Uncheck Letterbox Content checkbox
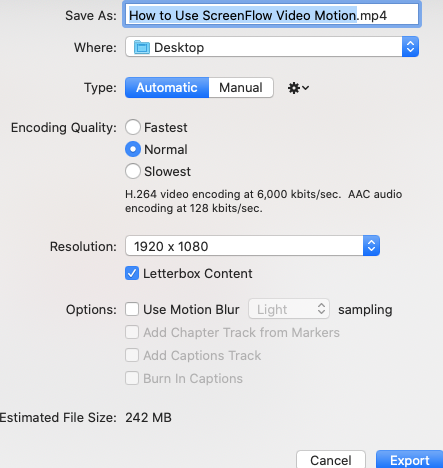Image resolution: width=443 pixels, height=468 pixels. point(132,273)
